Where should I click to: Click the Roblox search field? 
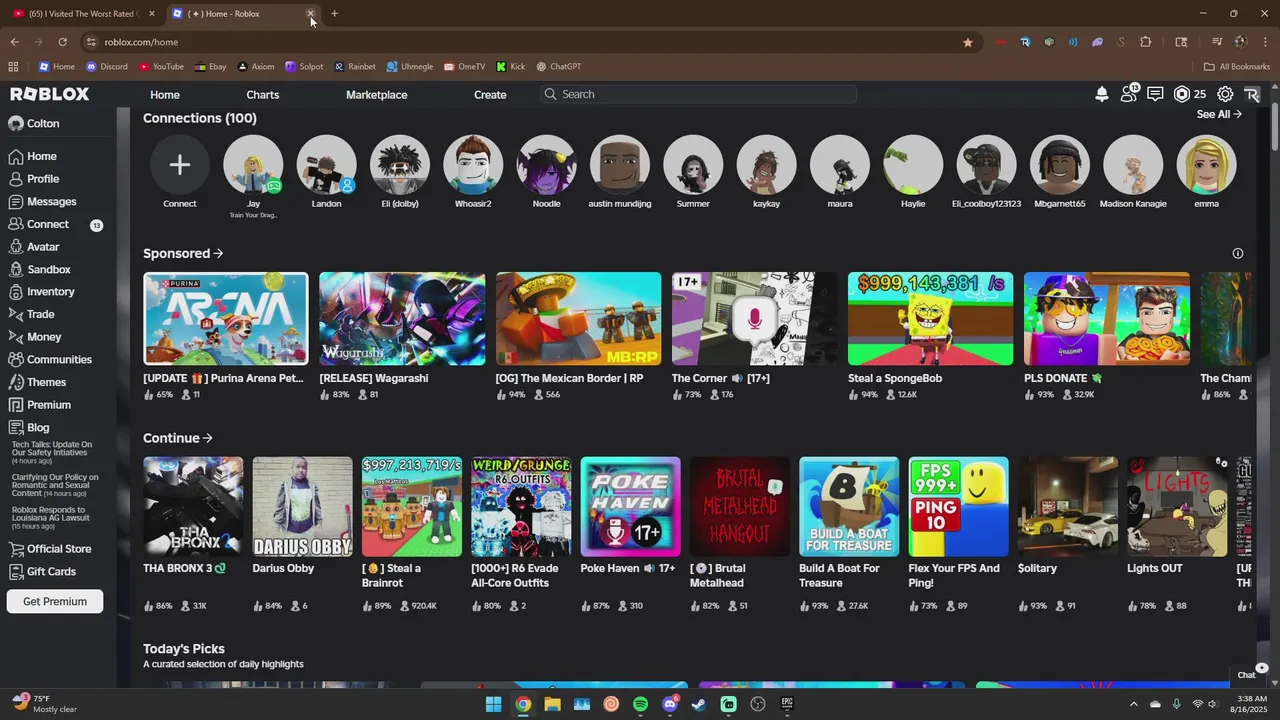point(698,94)
